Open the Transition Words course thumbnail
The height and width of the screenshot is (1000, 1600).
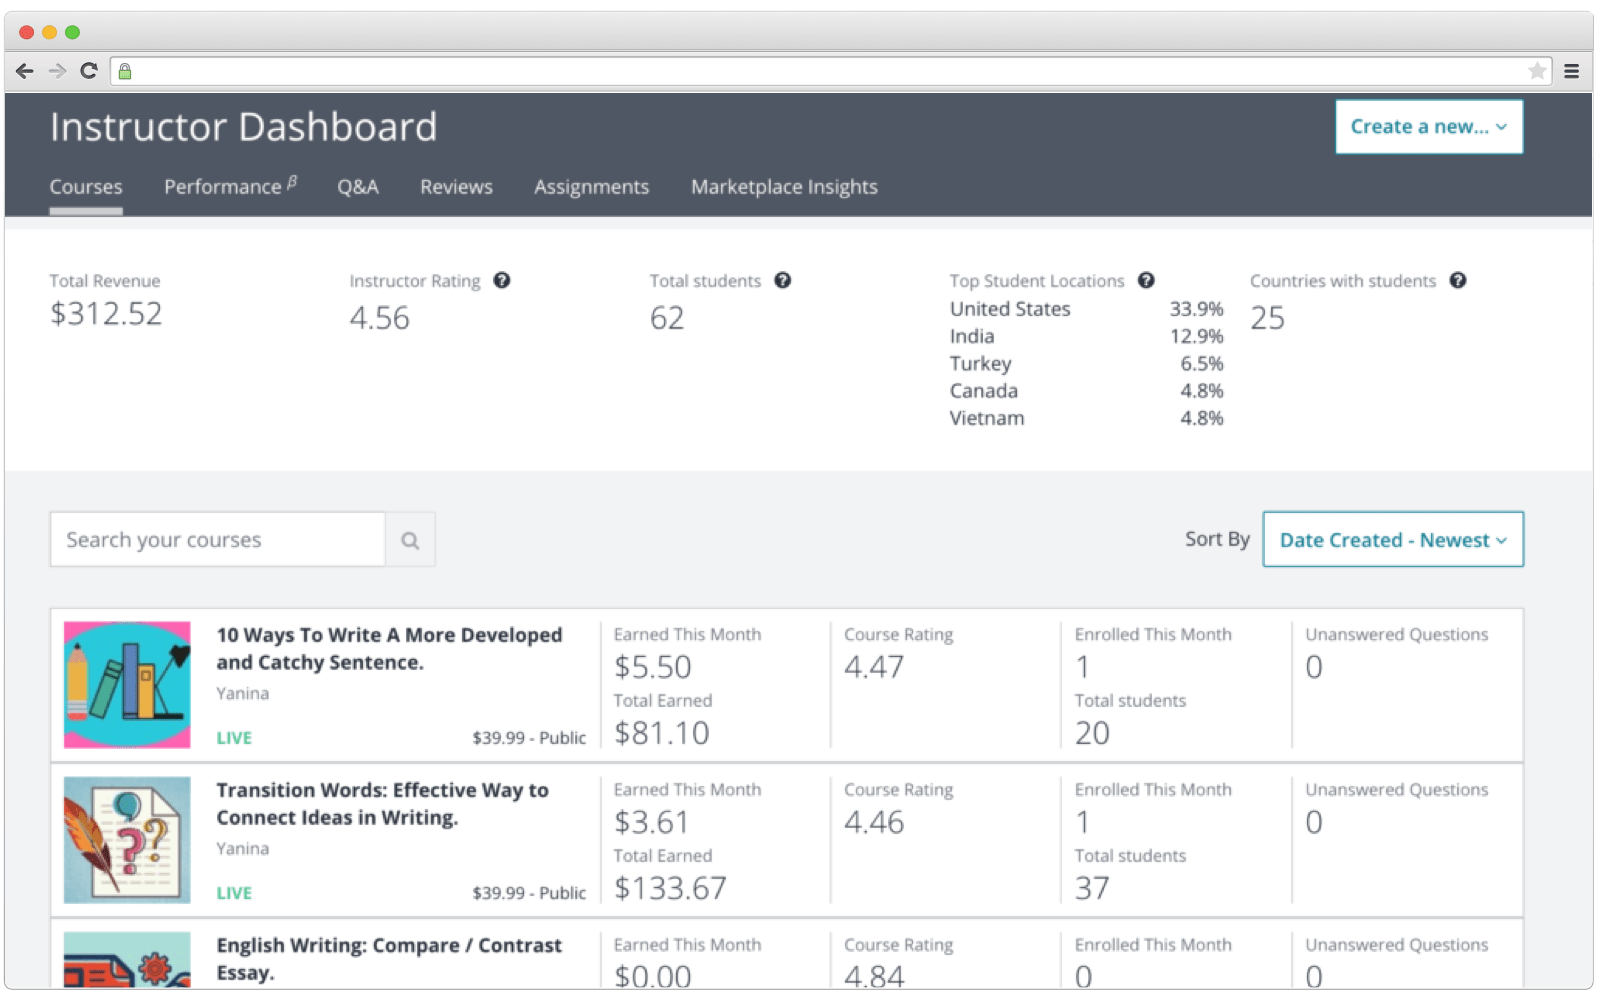tap(127, 840)
